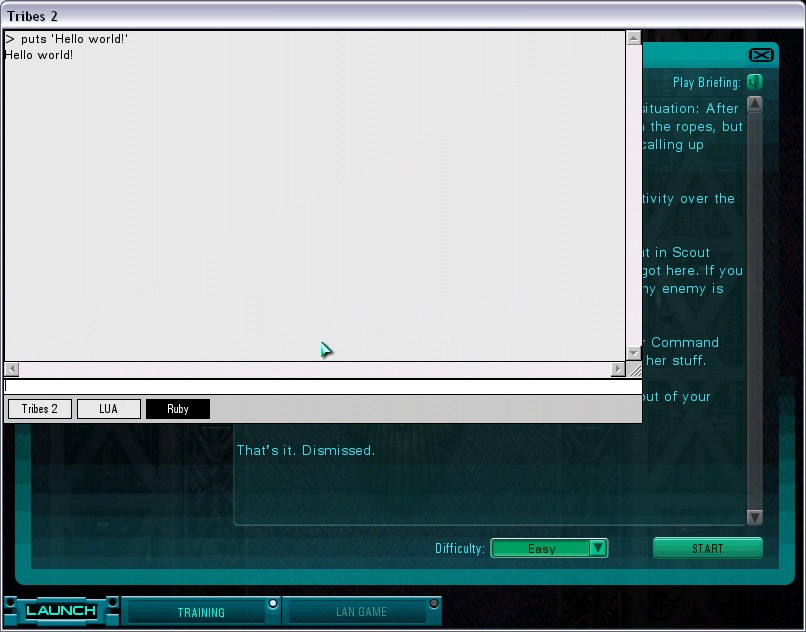Switch to the LUA console tab
This screenshot has height=632, width=806.
(x=108, y=409)
